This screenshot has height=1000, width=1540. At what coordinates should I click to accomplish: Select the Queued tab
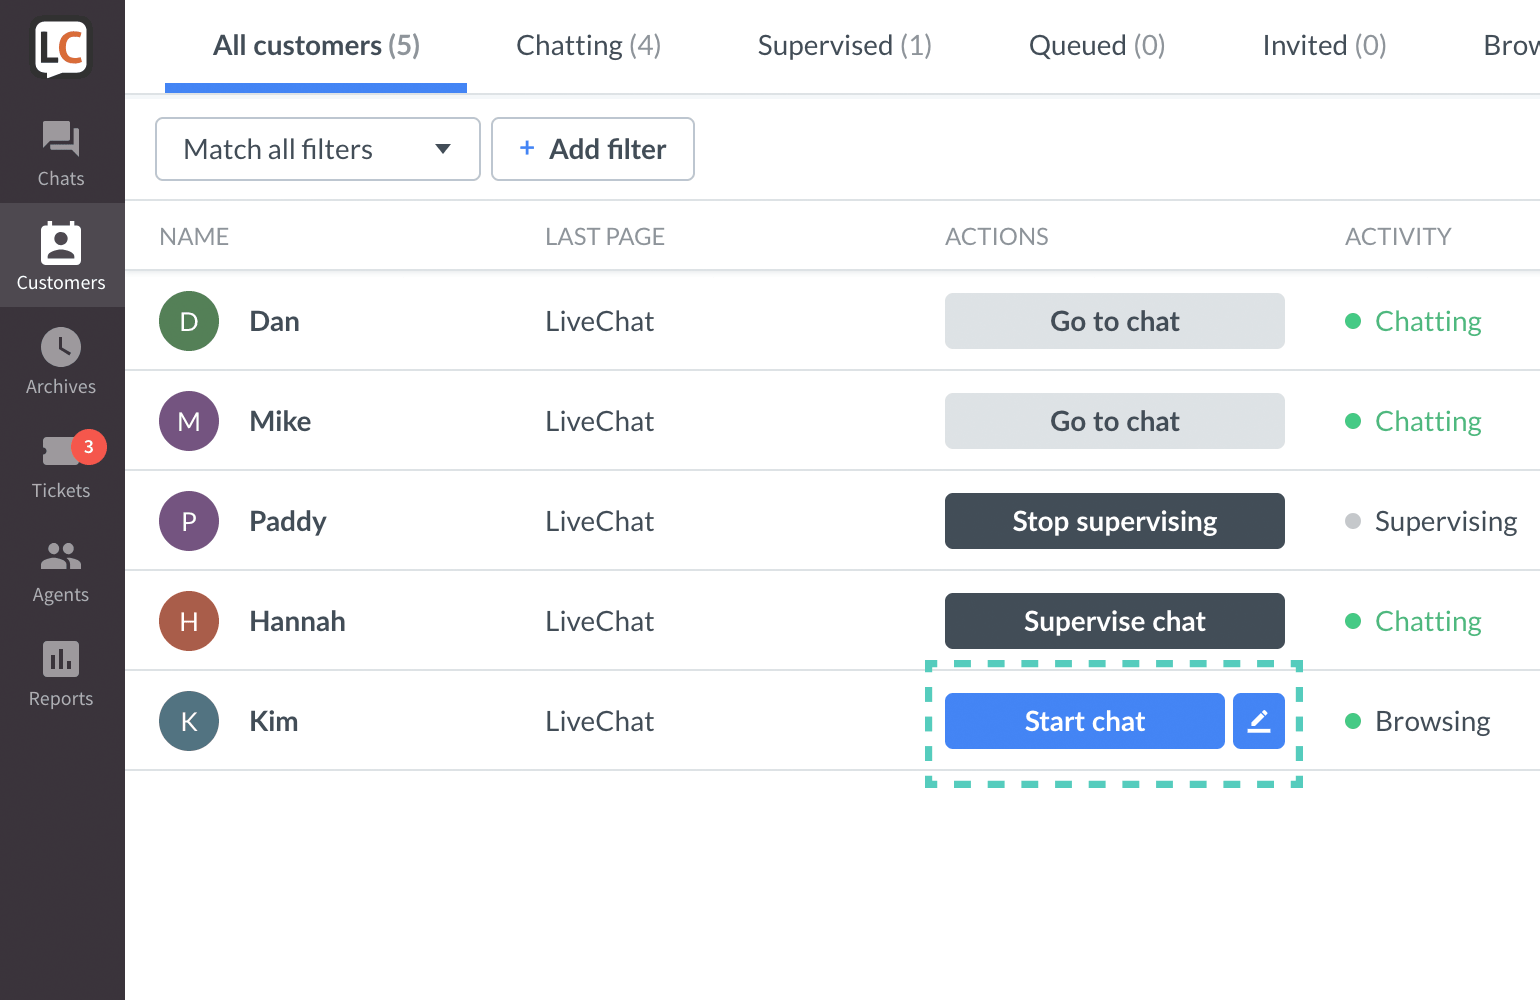1096,45
